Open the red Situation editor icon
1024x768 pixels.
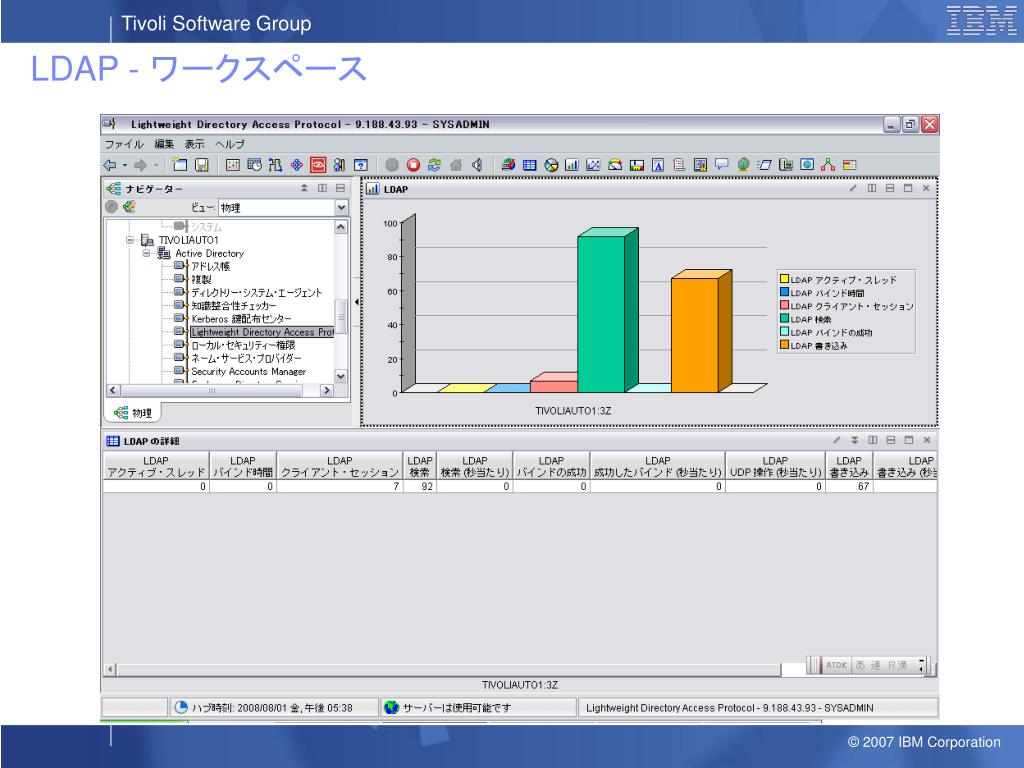(317, 165)
